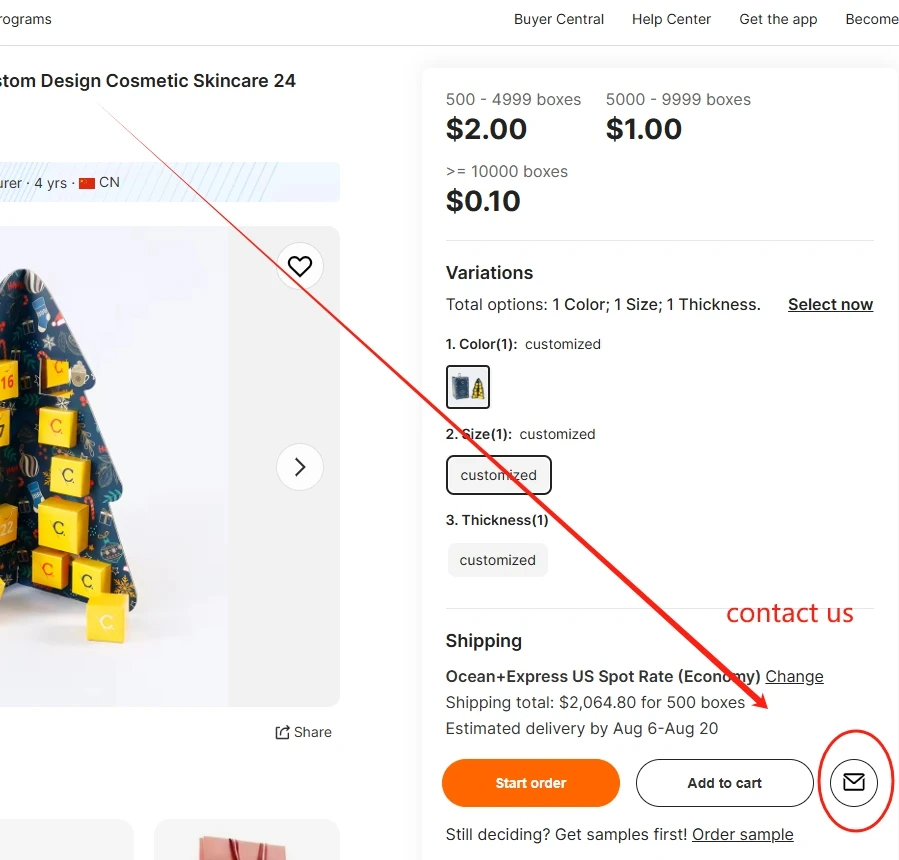Open the Order sample link
The image size is (899, 860).
[x=742, y=834]
